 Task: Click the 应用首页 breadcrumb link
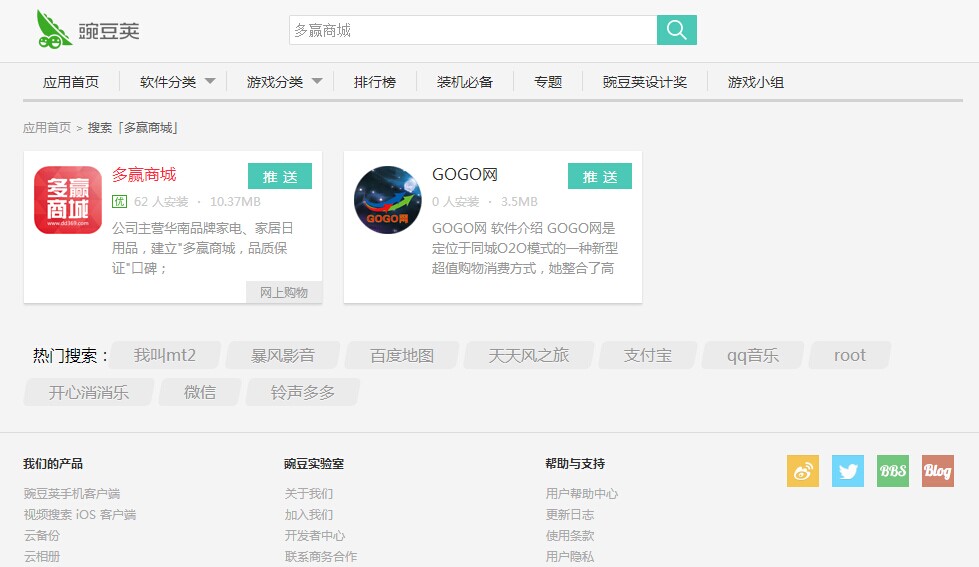[x=47, y=128]
